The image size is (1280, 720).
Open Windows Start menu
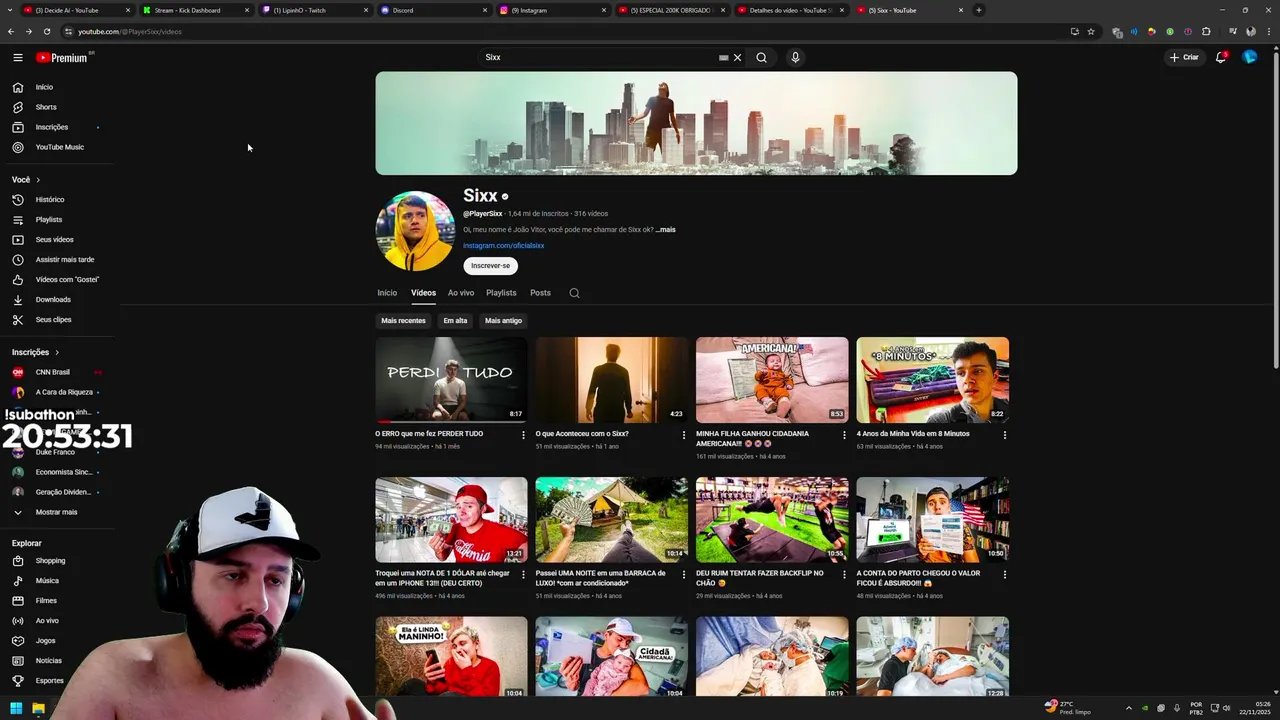(x=15, y=709)
